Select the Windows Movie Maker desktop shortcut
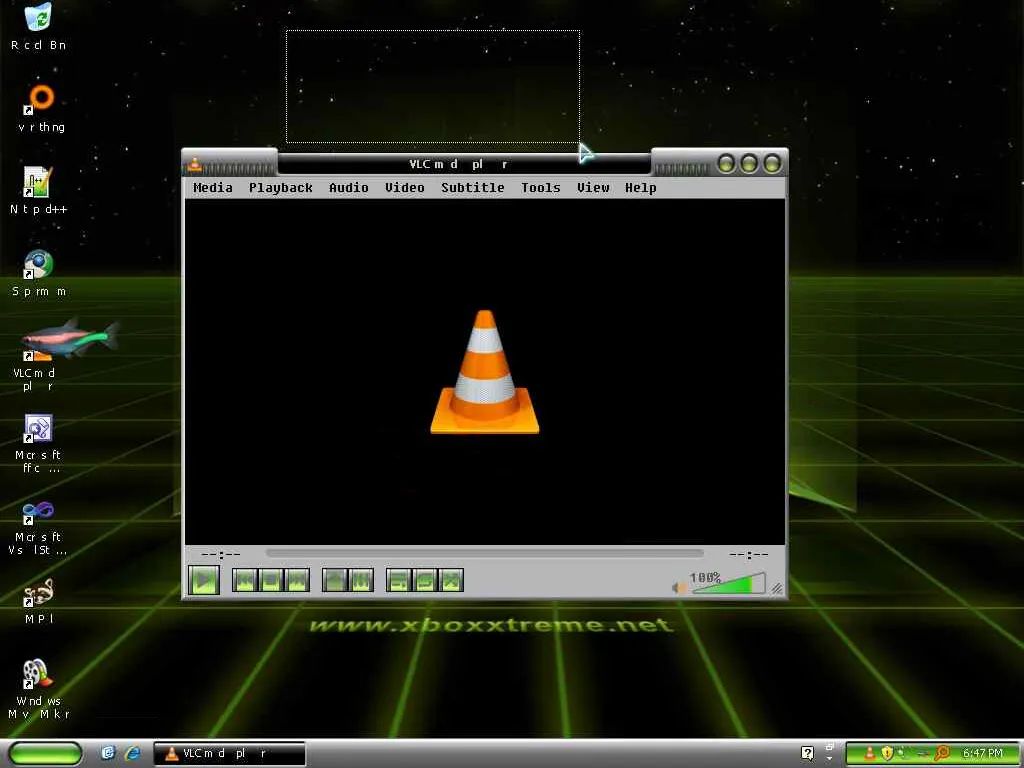This screenshot has height=768, width=1024. click(x=39, y=690)
